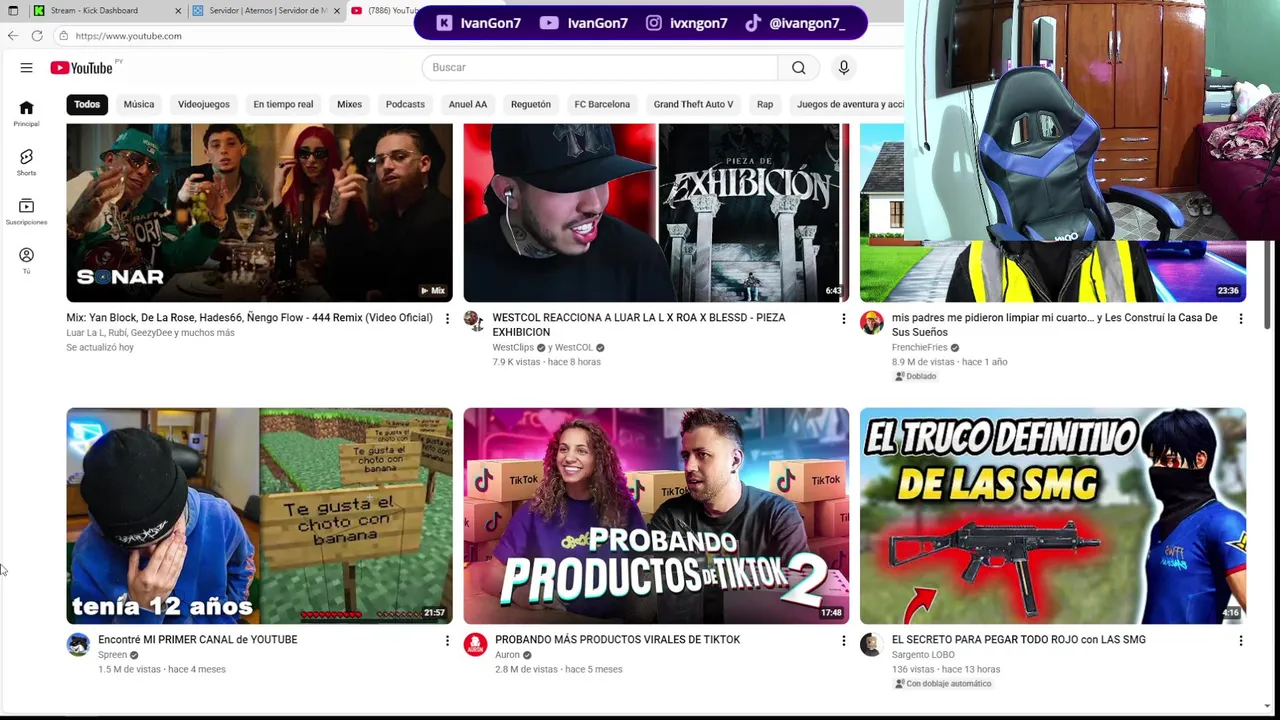Viewport: 1280px width, 720px height.
Task: Click the site info icon in address bar
Action: 63,36
